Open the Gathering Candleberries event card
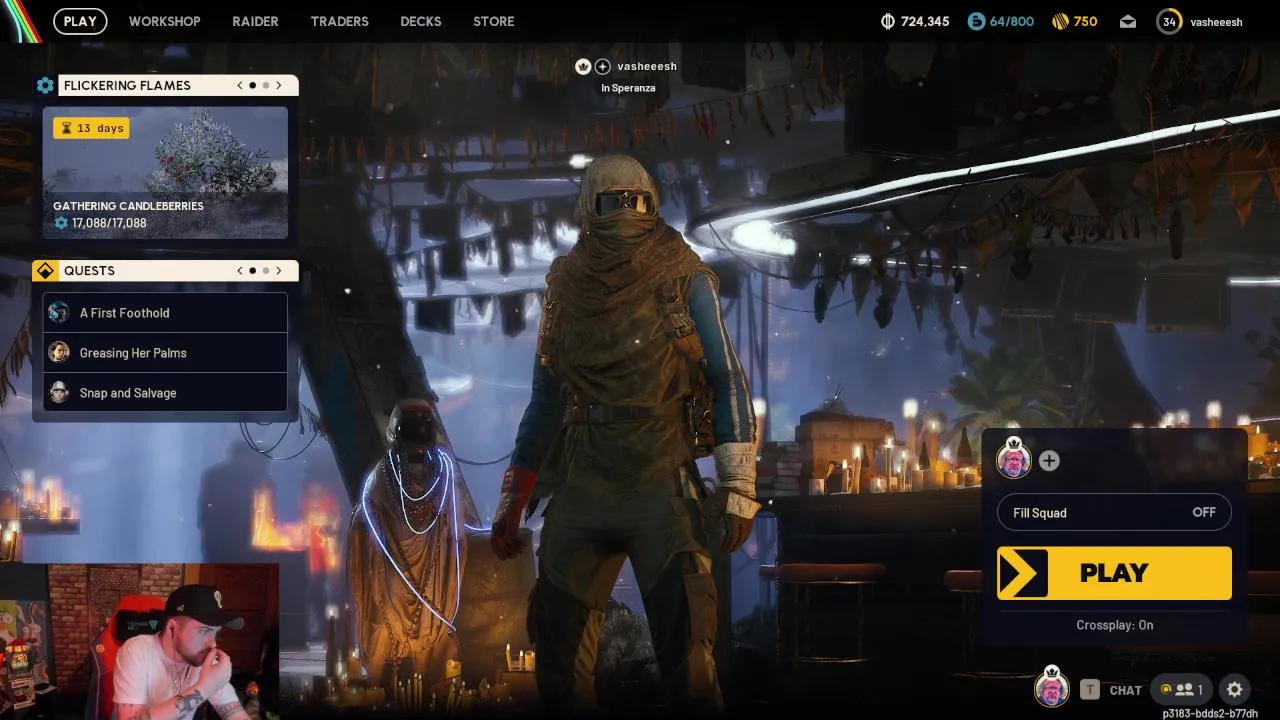Viewport: 1280px width, 720px height. click(x=165, y=173)
